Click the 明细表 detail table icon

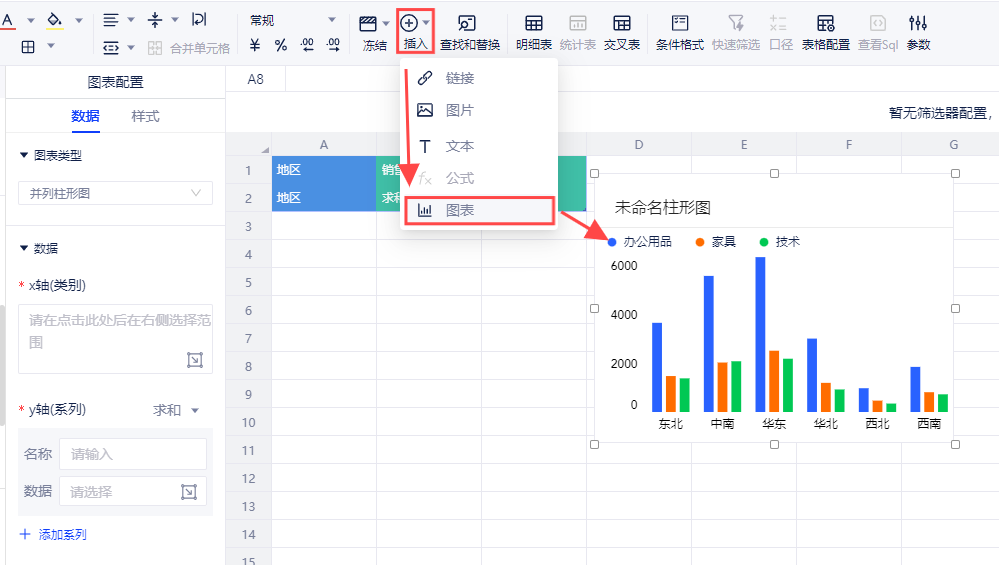[534, 32]
